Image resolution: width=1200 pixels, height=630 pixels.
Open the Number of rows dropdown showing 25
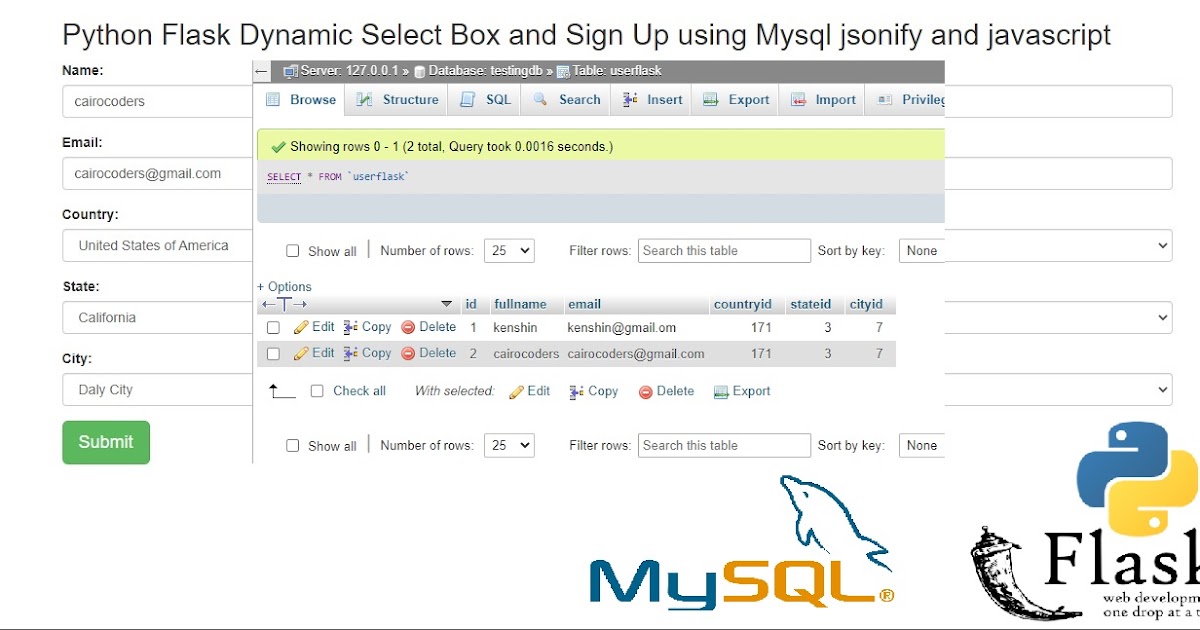pos(509,250)
